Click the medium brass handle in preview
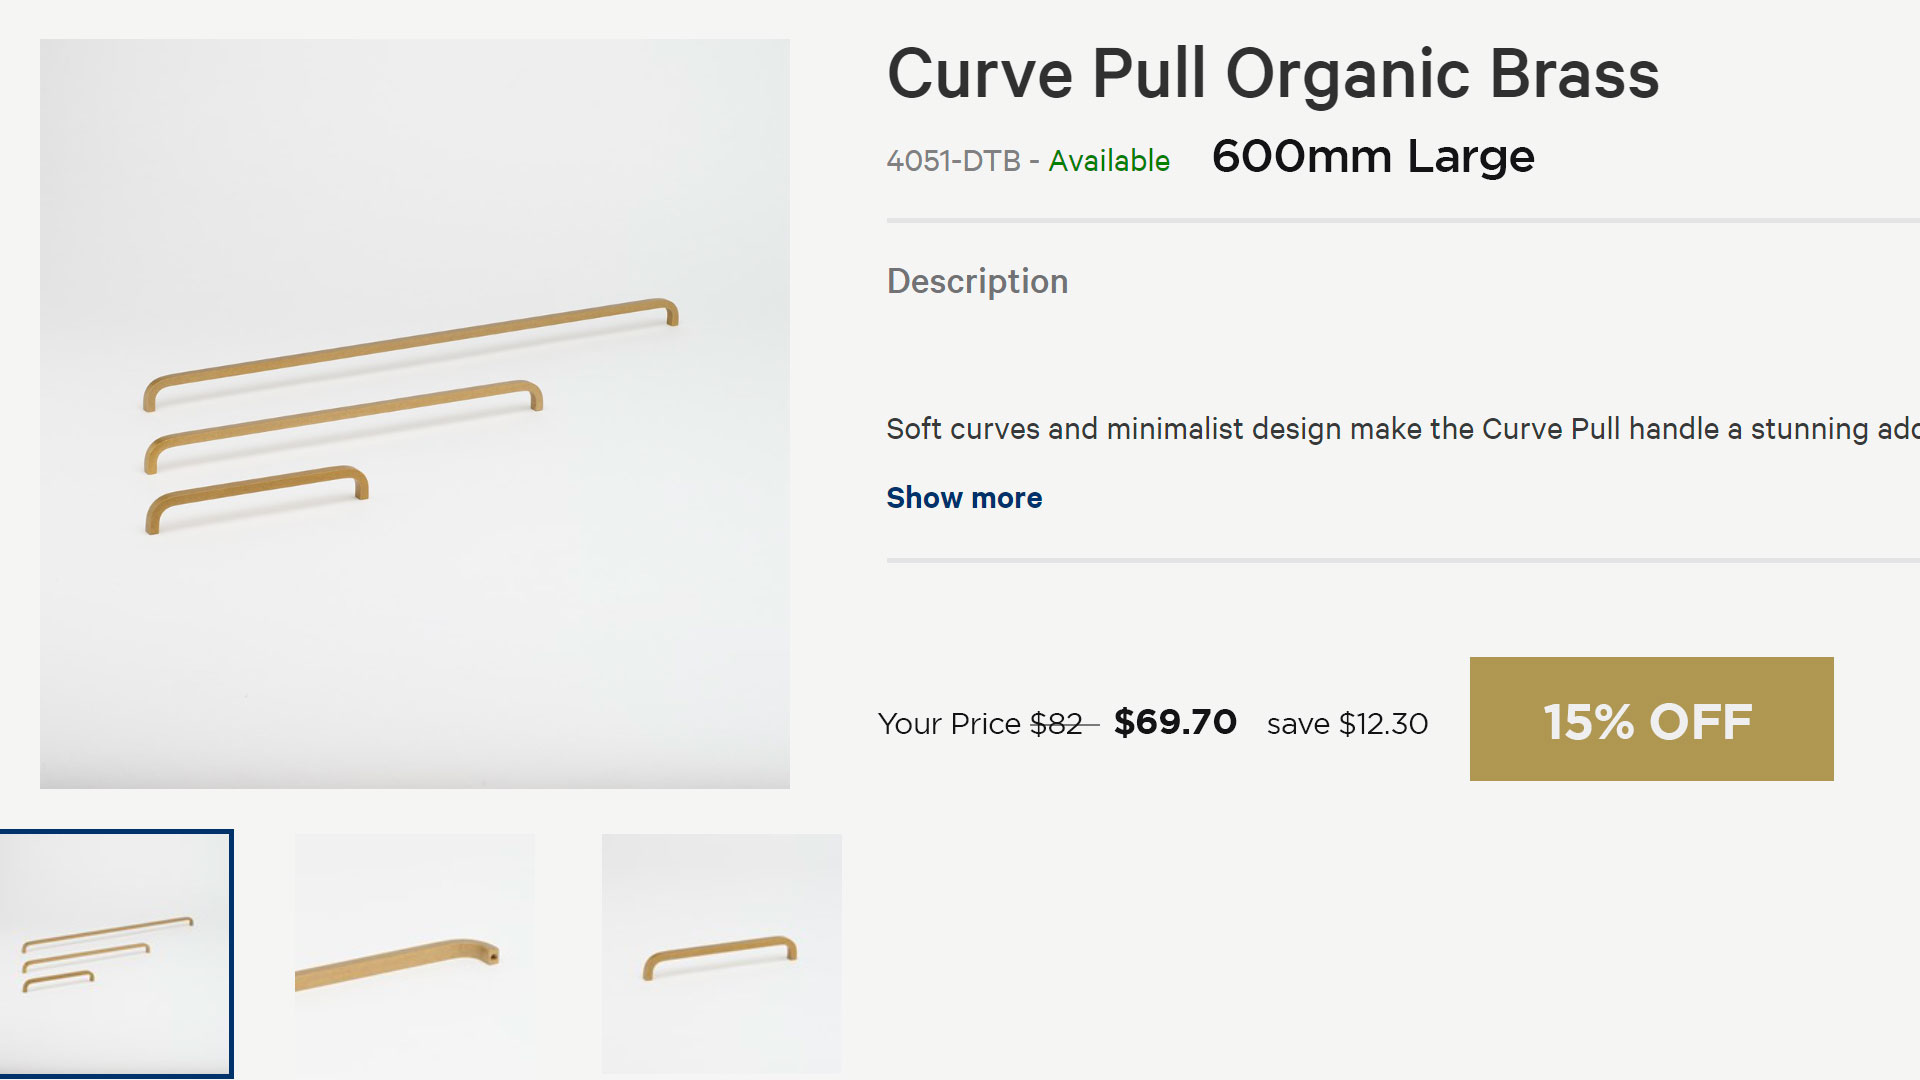 (340, 416)
